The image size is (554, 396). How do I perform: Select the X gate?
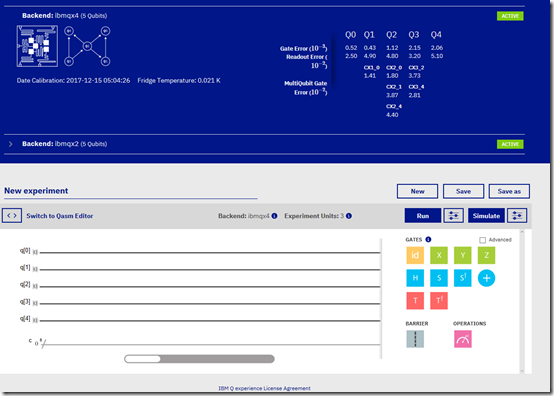(x=439, y=255)
